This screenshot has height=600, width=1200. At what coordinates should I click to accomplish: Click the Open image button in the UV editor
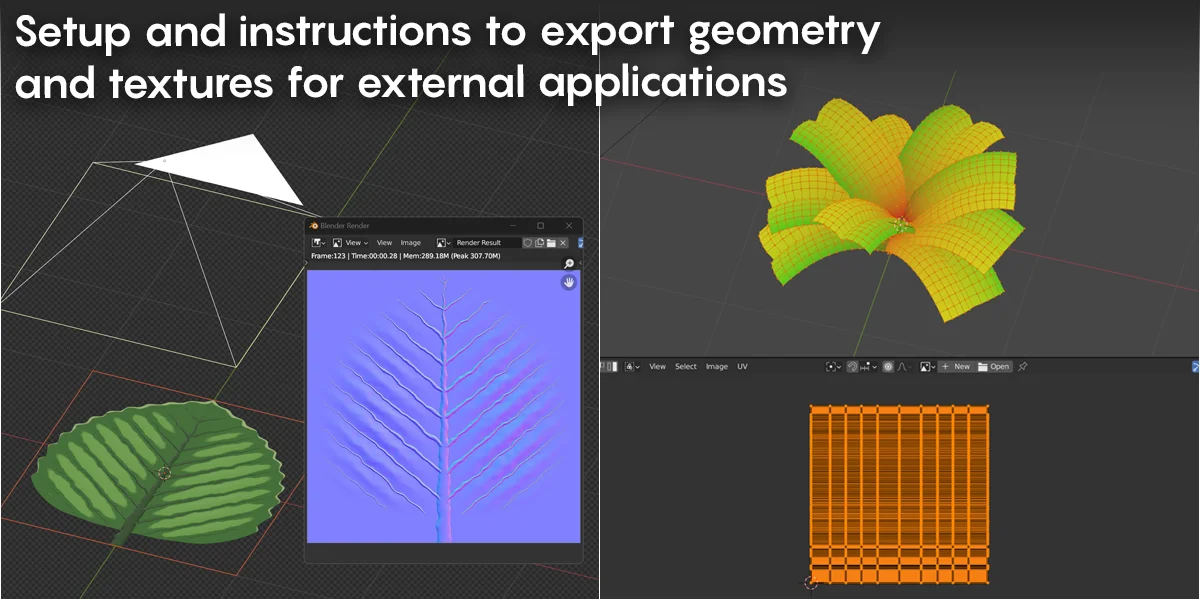[994, 367]
